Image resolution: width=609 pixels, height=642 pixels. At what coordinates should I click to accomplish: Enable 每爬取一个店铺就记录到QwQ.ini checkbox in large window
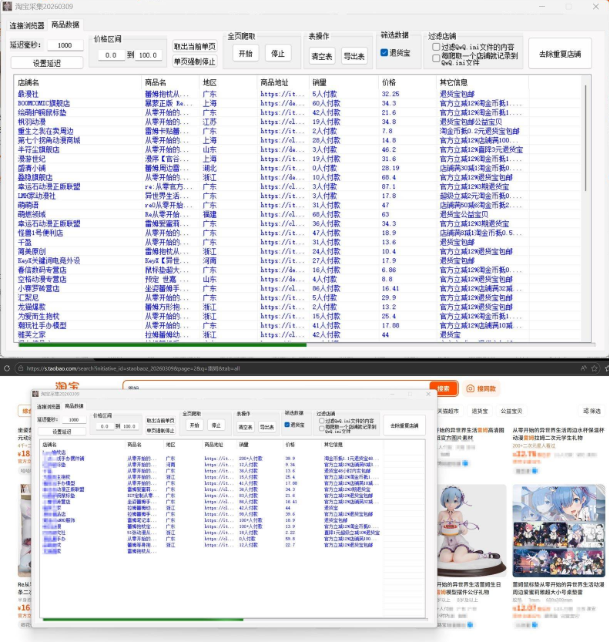[436, 58]
